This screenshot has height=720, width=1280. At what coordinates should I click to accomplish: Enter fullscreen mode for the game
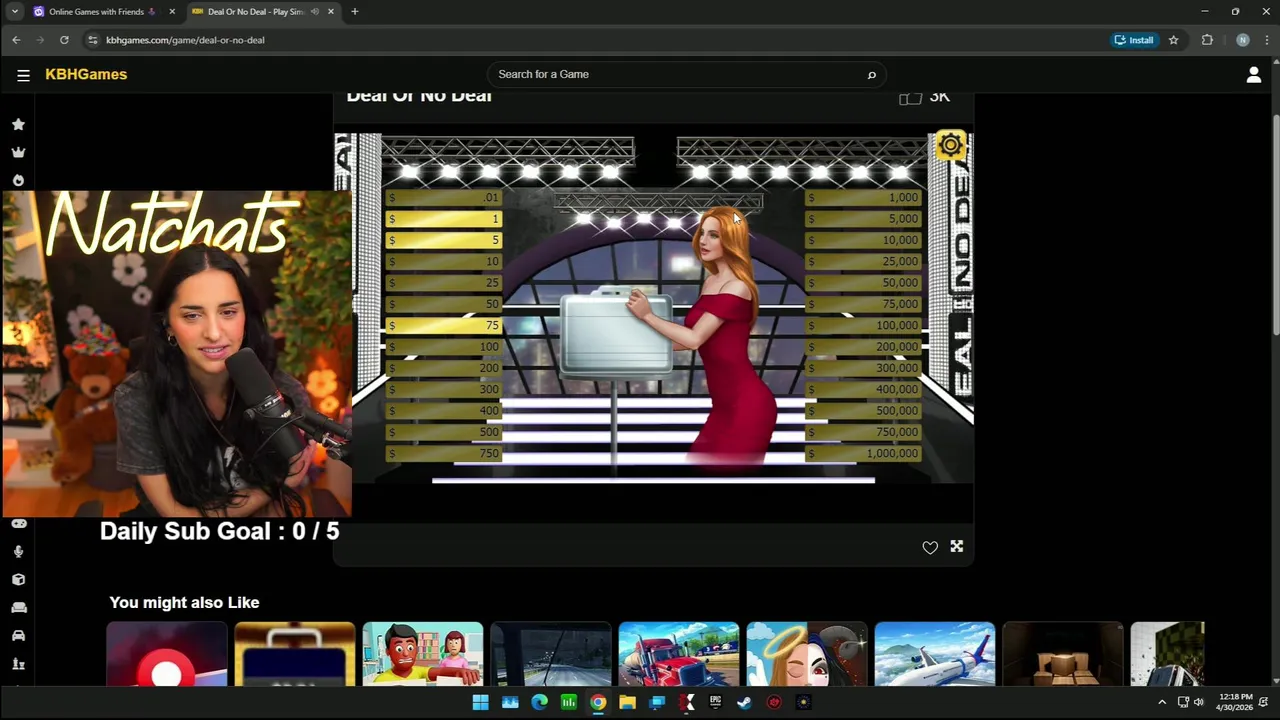coord(957,546)
